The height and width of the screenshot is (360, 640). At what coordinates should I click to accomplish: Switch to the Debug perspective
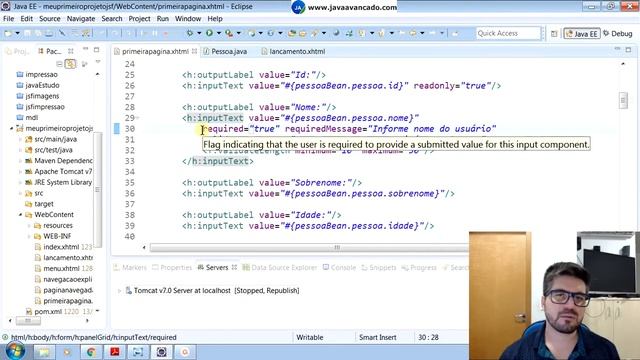pos(618,33)
